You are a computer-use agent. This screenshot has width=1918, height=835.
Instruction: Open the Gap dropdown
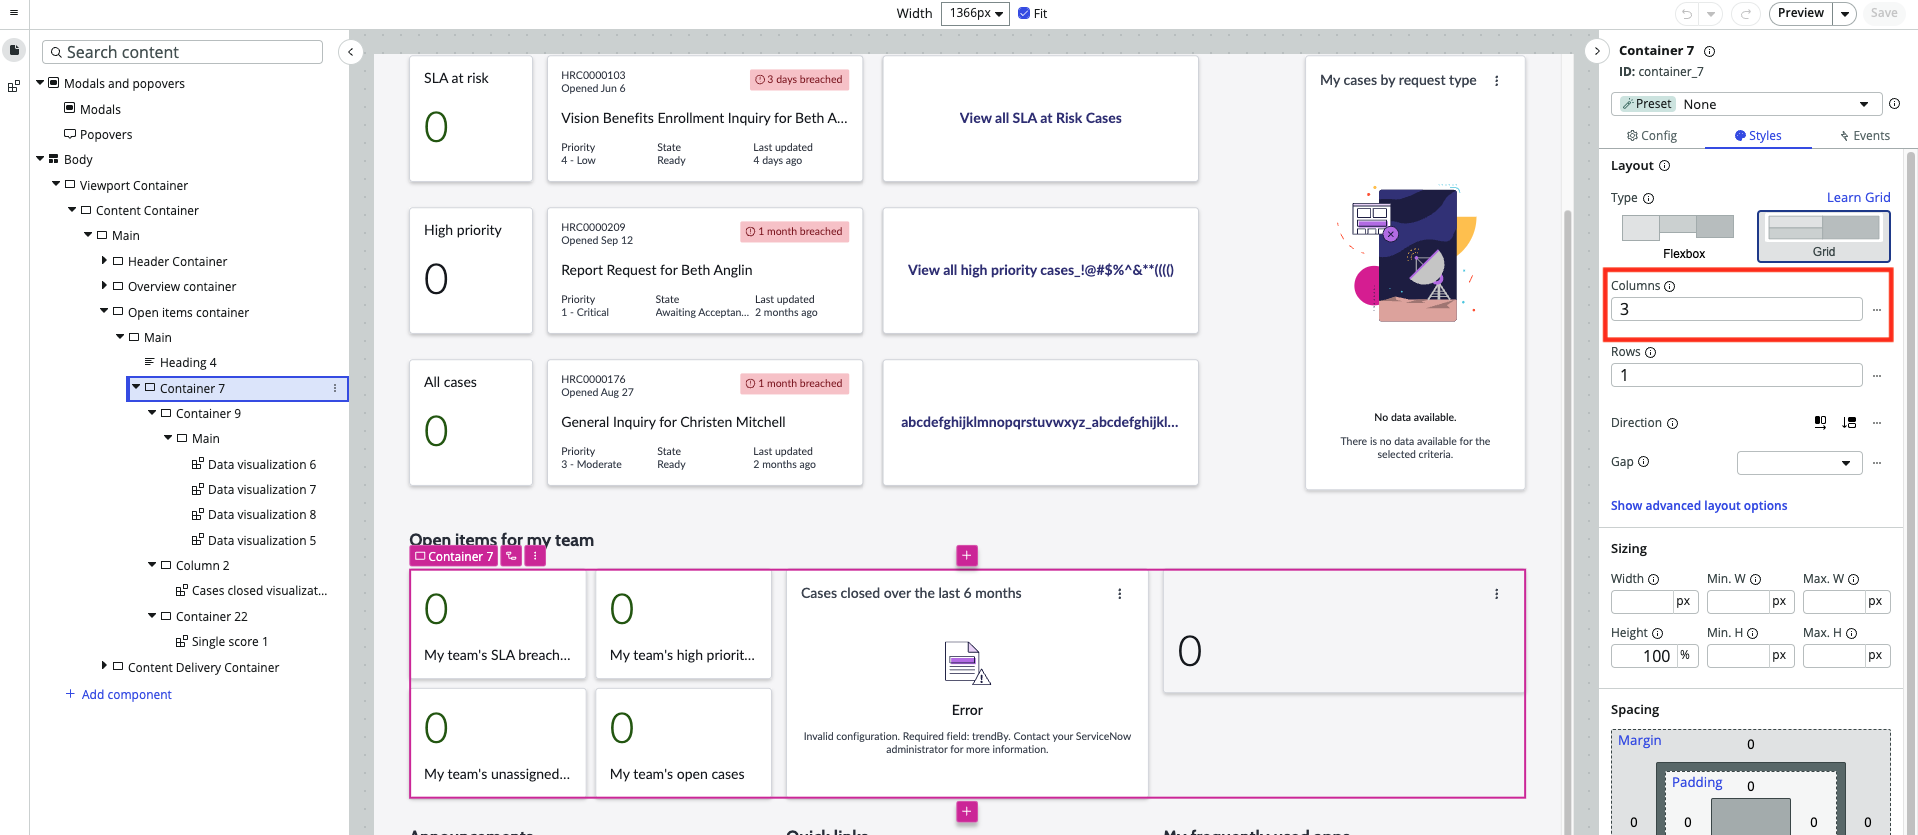[x=1799, y=463]
